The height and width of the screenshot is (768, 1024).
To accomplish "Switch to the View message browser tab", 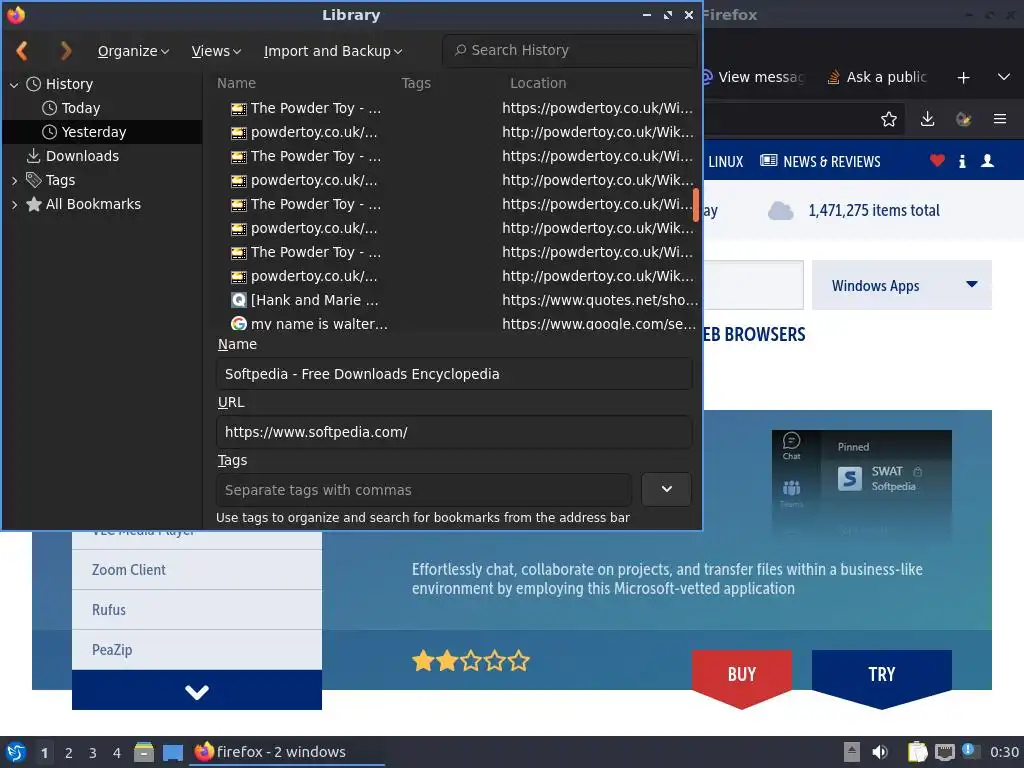I will coord(754,77).
